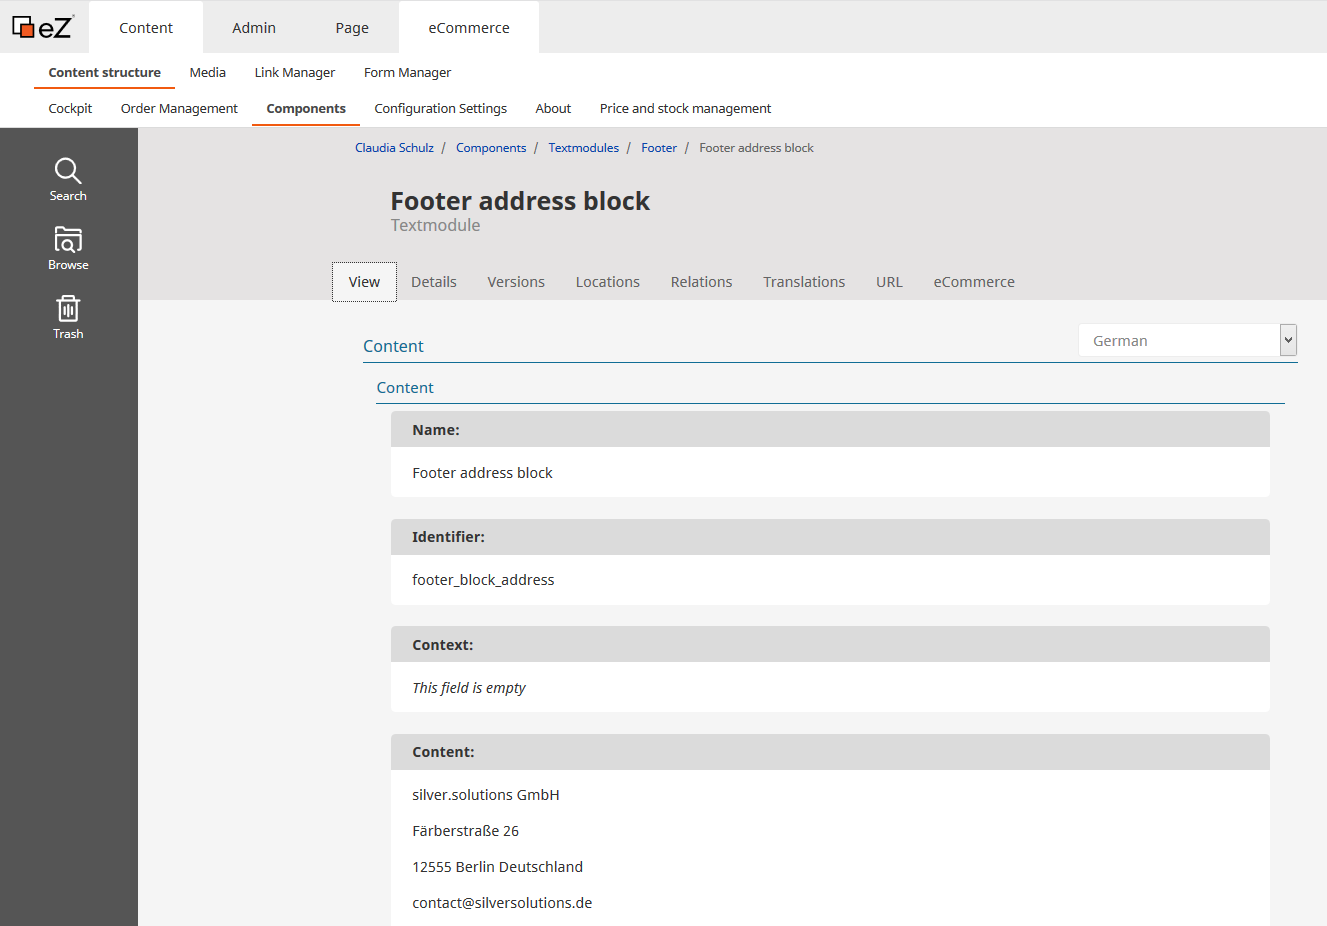Select the Components menu item

pos(306,109)
